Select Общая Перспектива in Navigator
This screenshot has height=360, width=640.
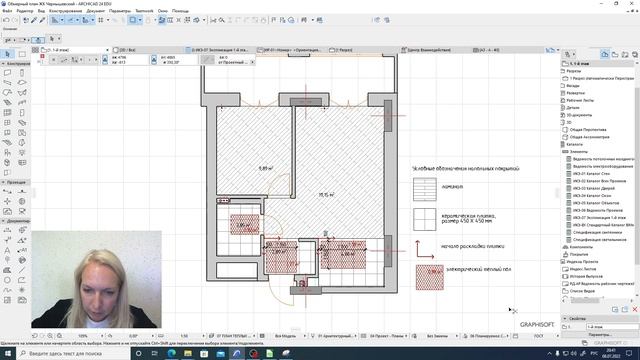(x=588, y=130)
